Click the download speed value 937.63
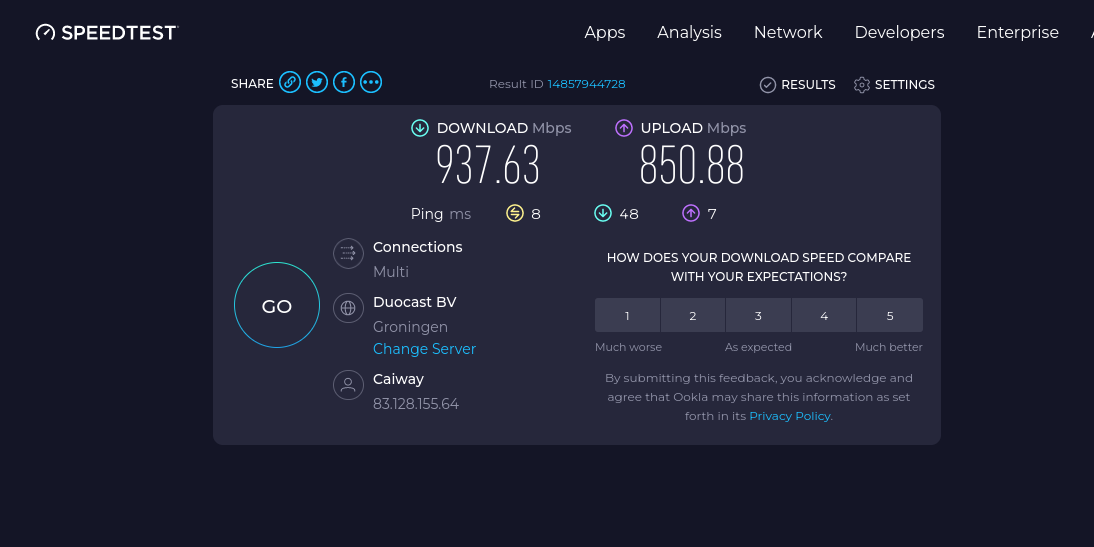The image size is (1094, 547). click(488, 165)
